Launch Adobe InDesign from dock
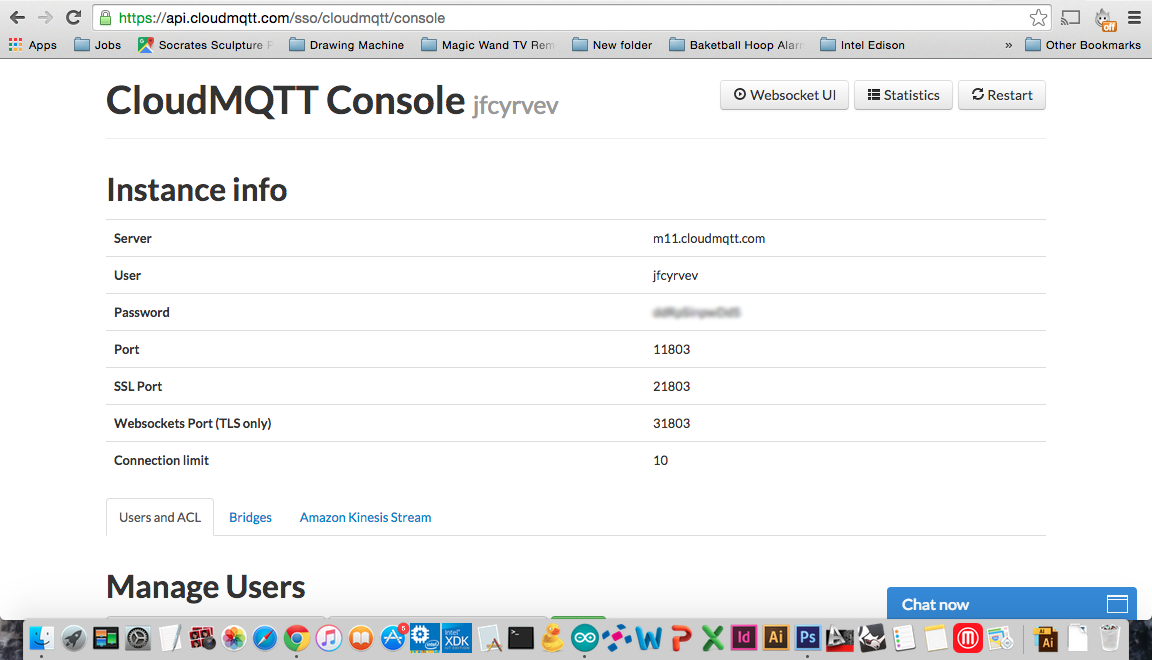 pyautogui.click(x=744, y=637)
